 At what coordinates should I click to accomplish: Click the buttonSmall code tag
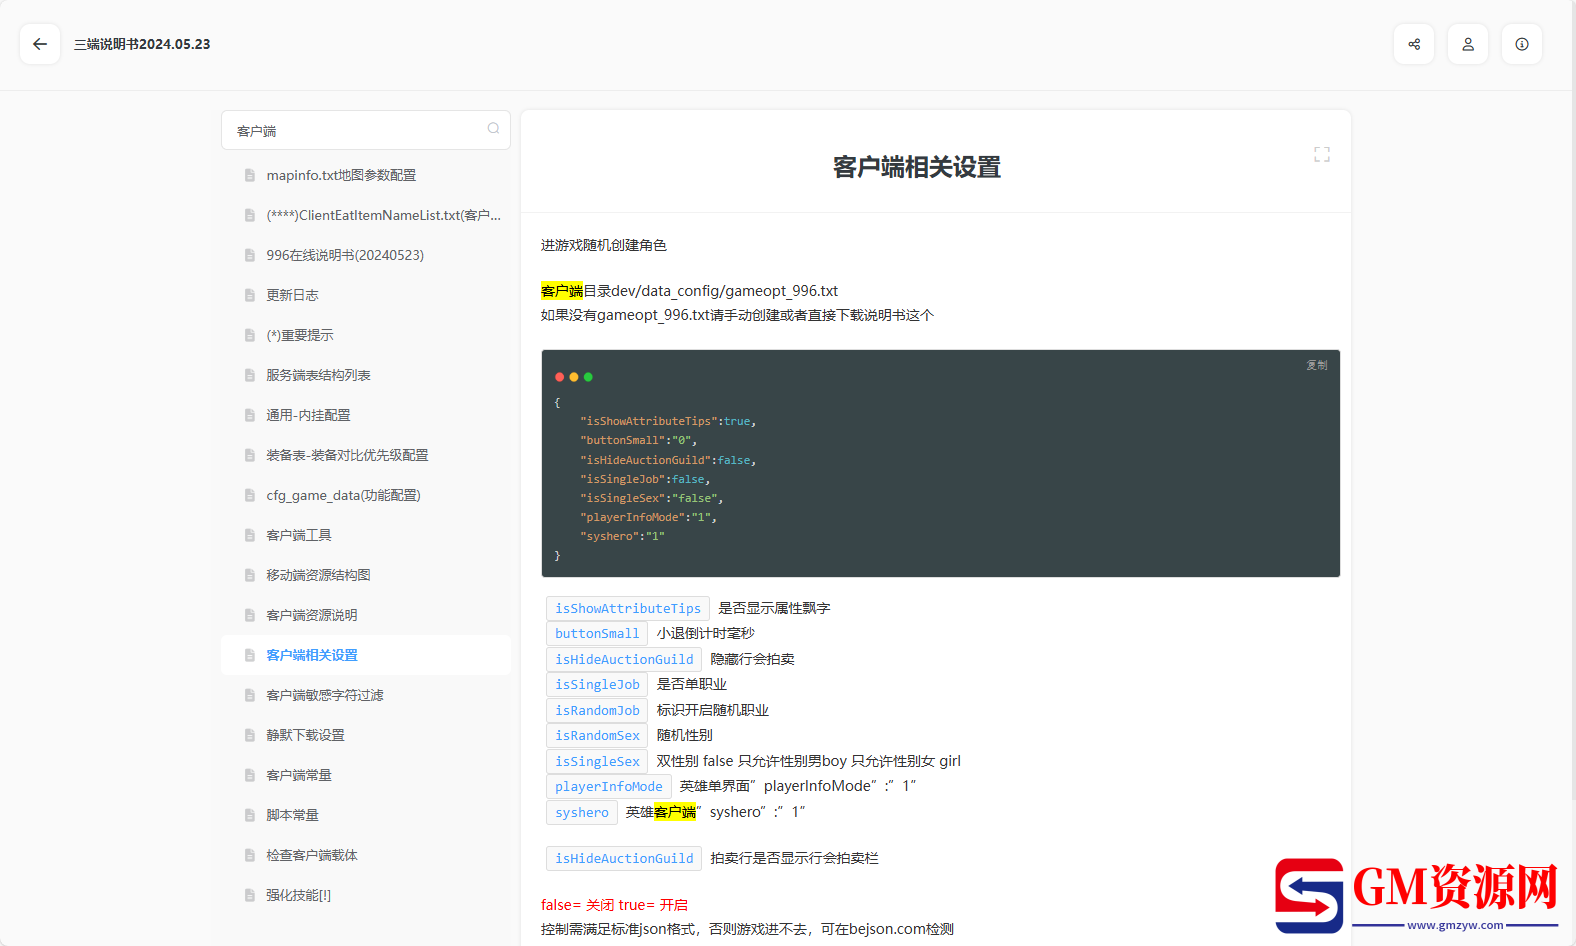tap(597, 633)
